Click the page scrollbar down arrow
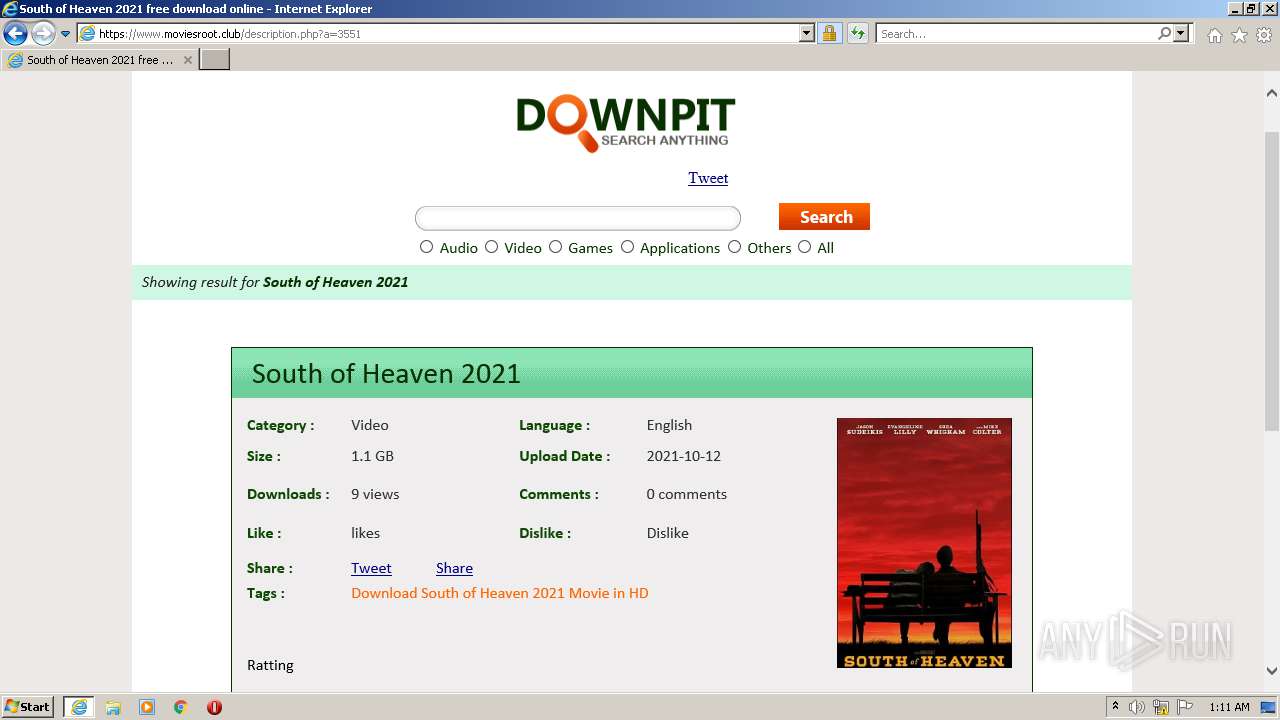 [1272, 671]
